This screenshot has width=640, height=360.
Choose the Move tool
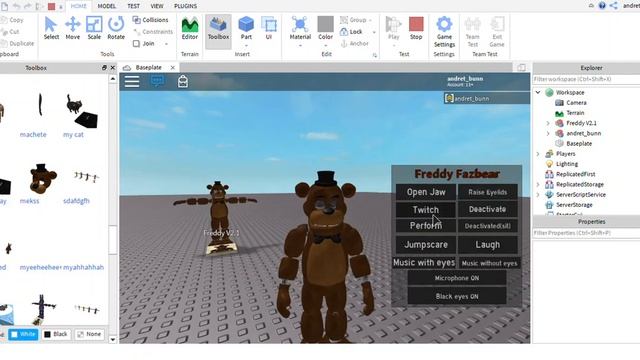pyautogui.click(x=73, y=28)
